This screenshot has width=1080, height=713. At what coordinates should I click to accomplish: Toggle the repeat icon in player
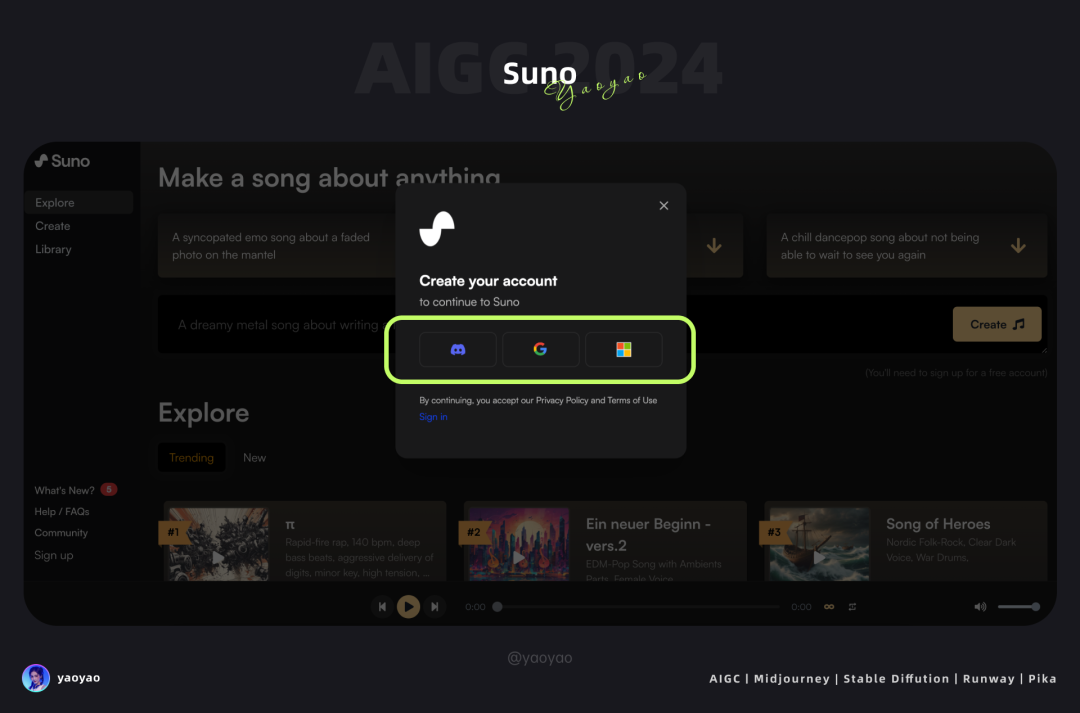click(853, 607)
